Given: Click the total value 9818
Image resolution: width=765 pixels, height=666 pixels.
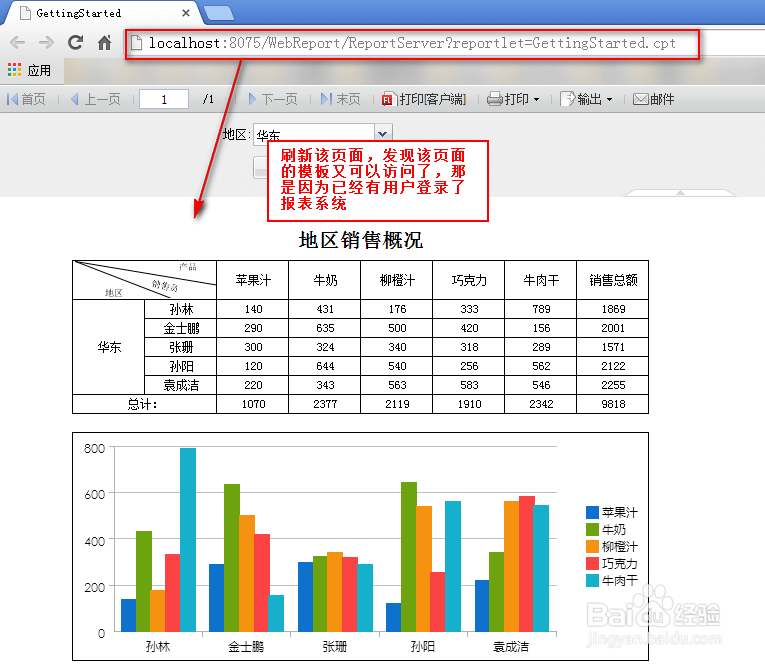Looking at the screenshot, I should [x=613, y=404].
